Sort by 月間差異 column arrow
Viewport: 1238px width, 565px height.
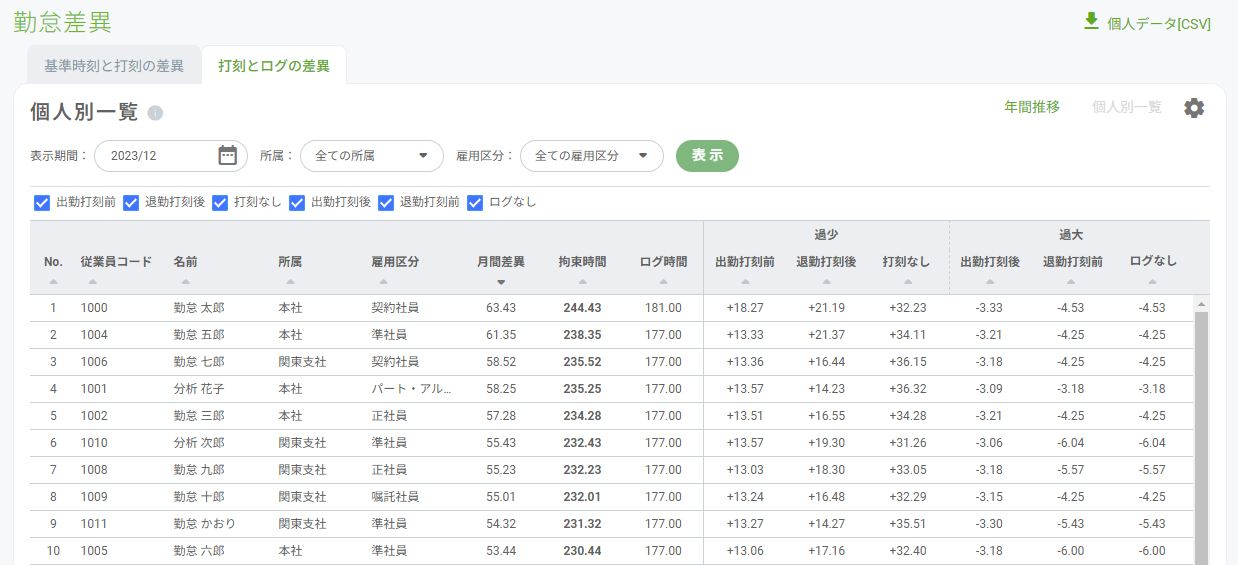[x=501, y=282]
